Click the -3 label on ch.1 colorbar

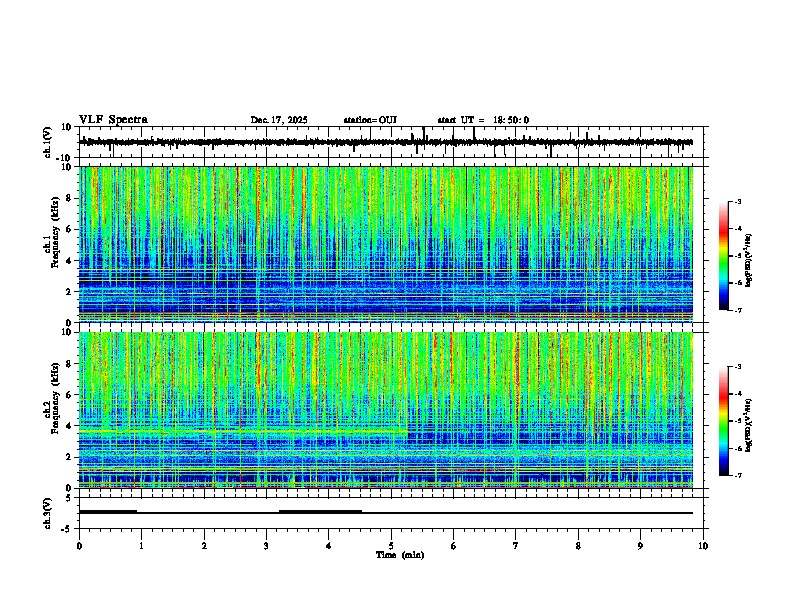point(737,201)
